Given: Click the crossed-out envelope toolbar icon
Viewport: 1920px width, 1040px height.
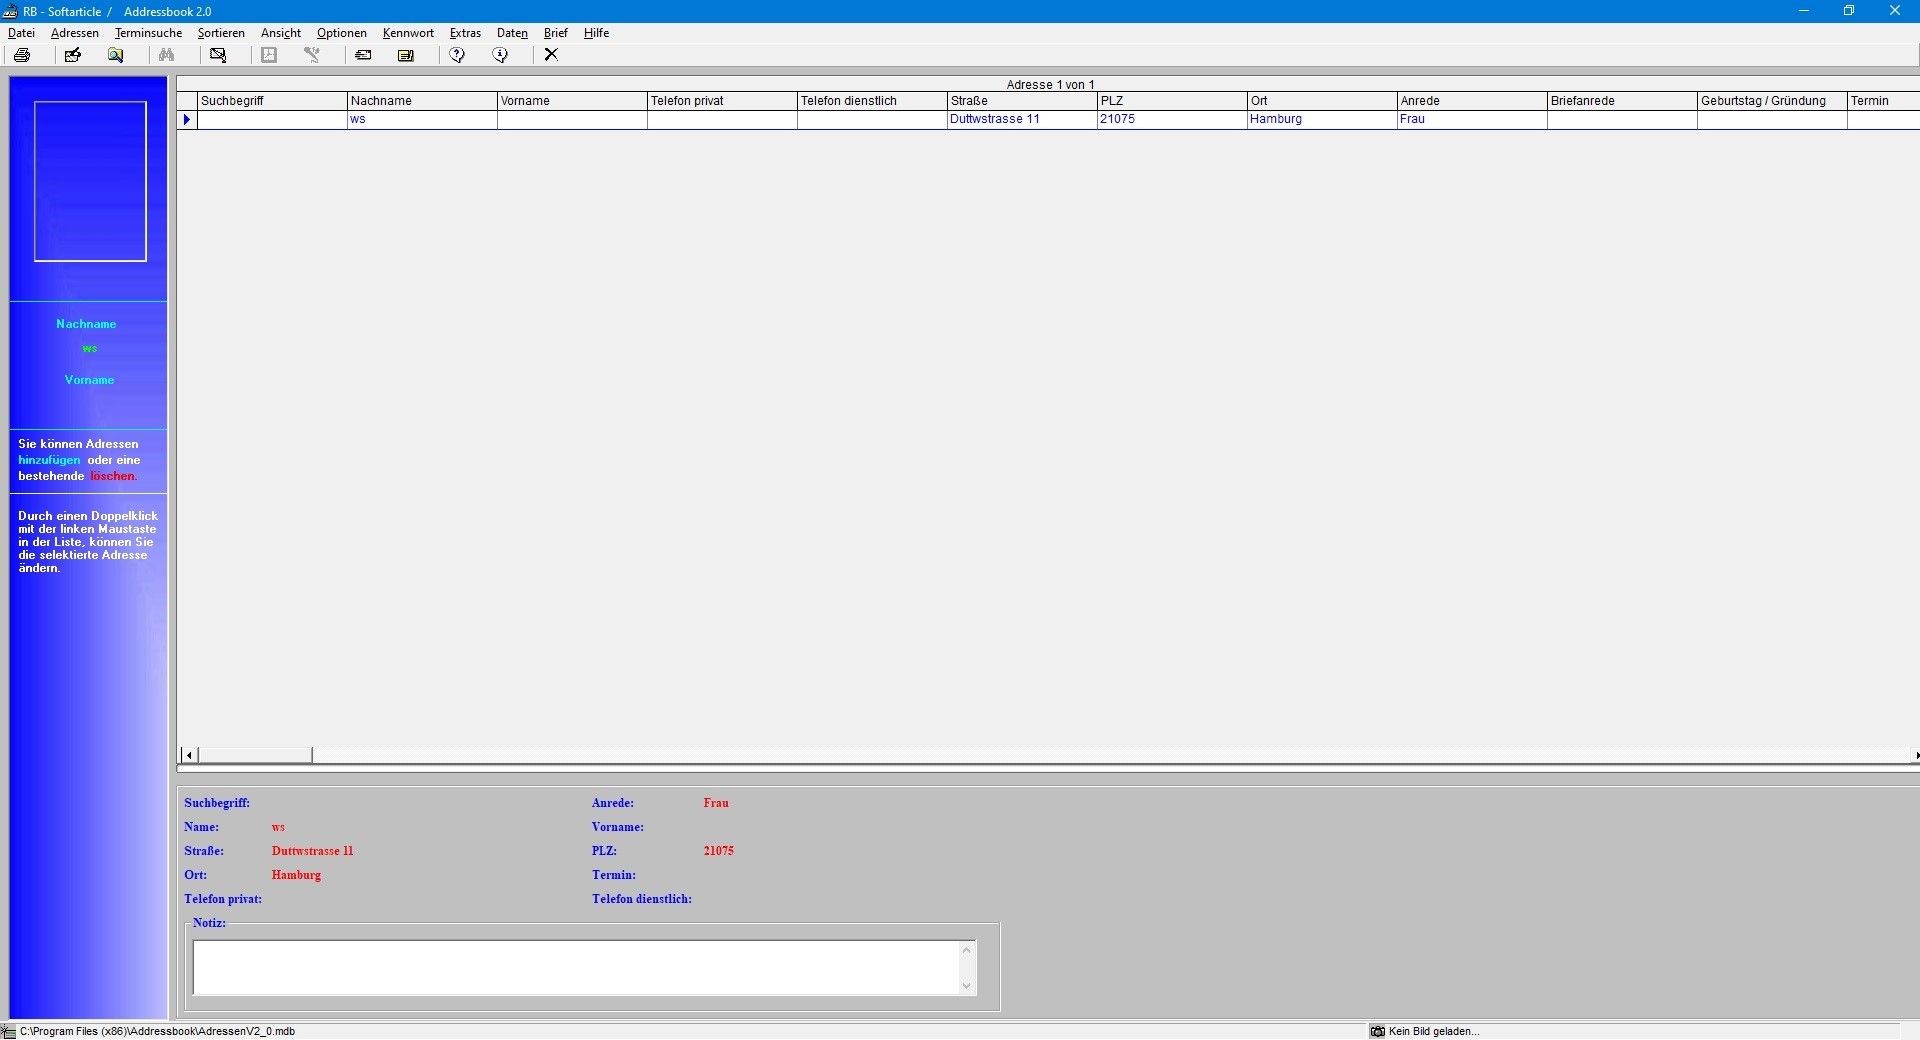Looking at the screenshot, I should point(218,55).
